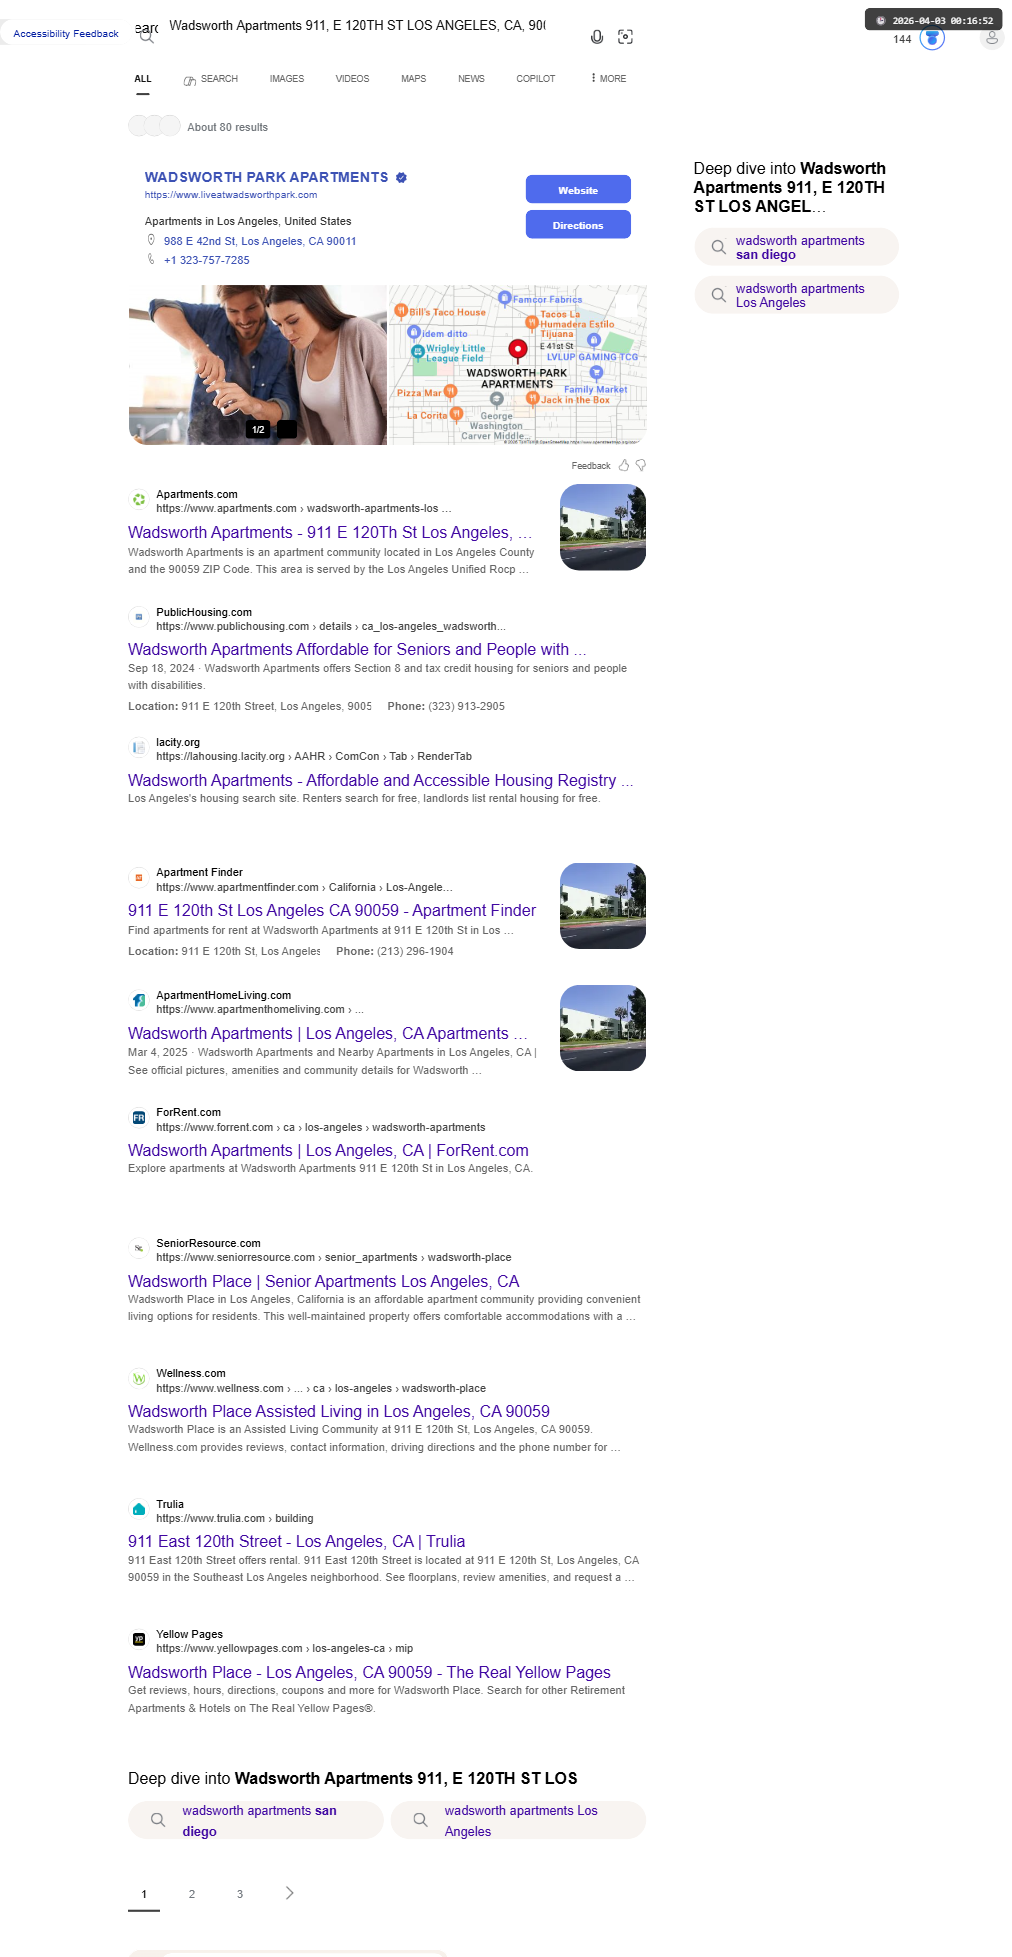Viewport: 1012px width, 1957px height.
Task: Open 911 E 120th St Apartment Finder result
Action: click(332, 911)
